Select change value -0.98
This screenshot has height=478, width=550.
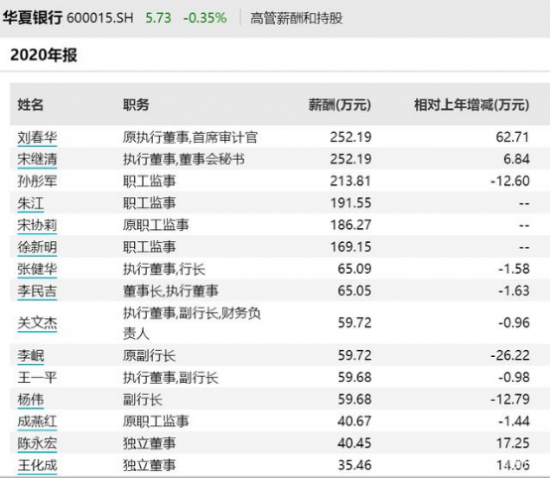pyautogui.click(x=514, y=378)
